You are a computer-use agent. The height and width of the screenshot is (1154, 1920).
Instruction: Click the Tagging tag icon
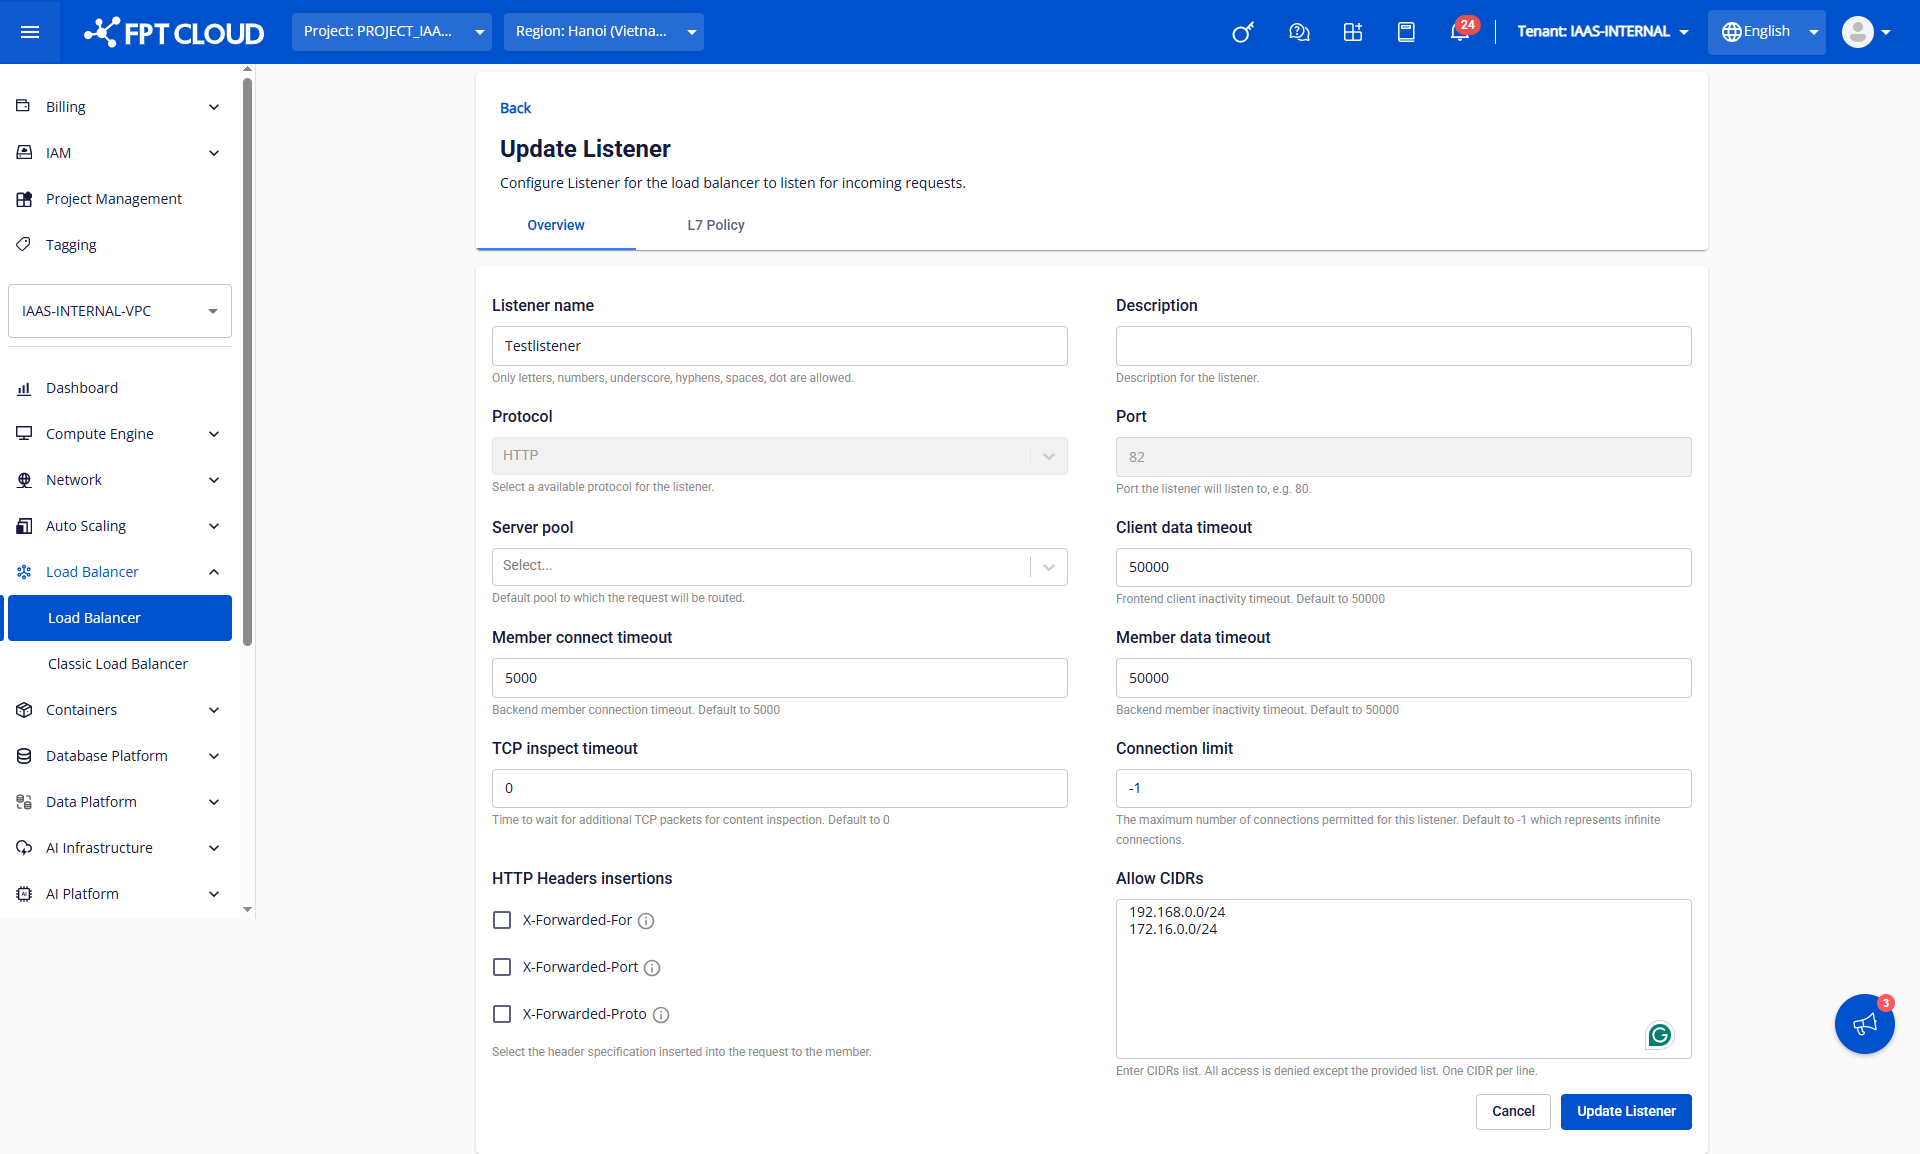24,244
